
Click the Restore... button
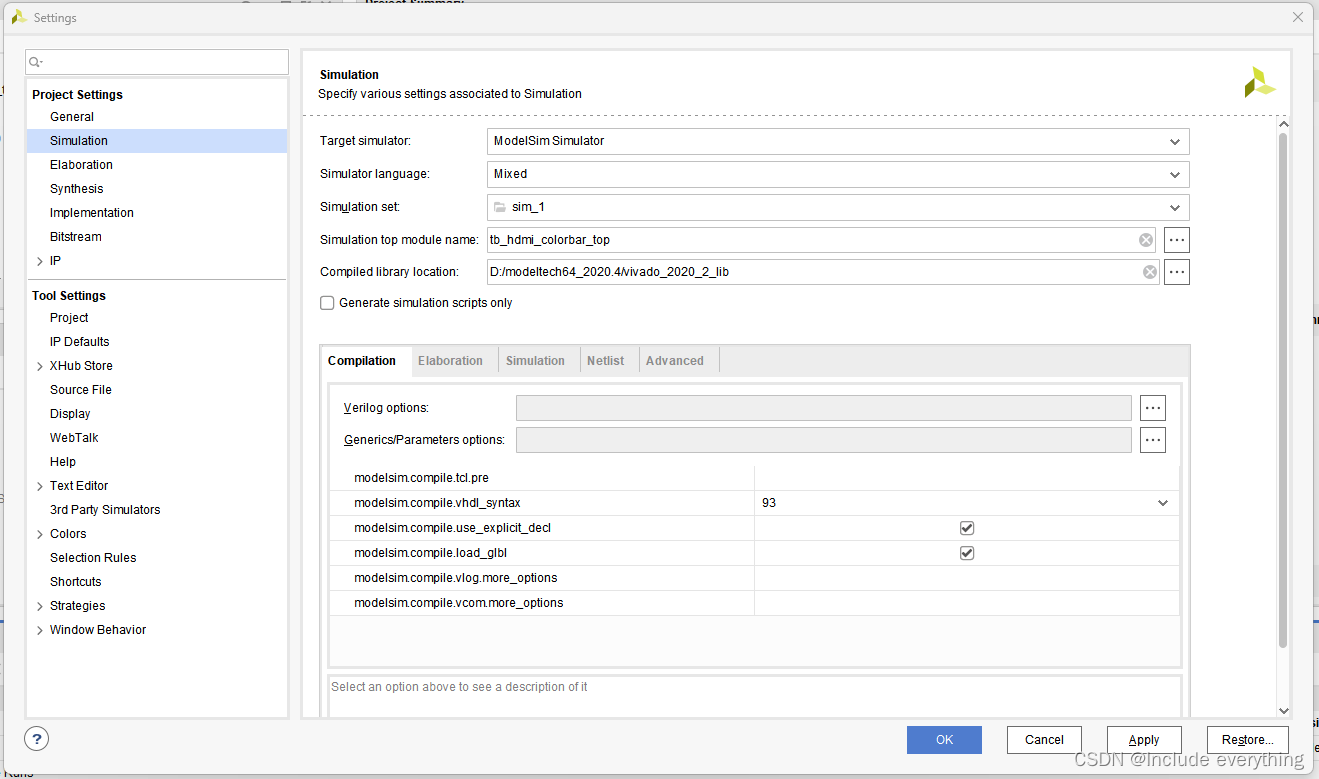coord(1247,740)
